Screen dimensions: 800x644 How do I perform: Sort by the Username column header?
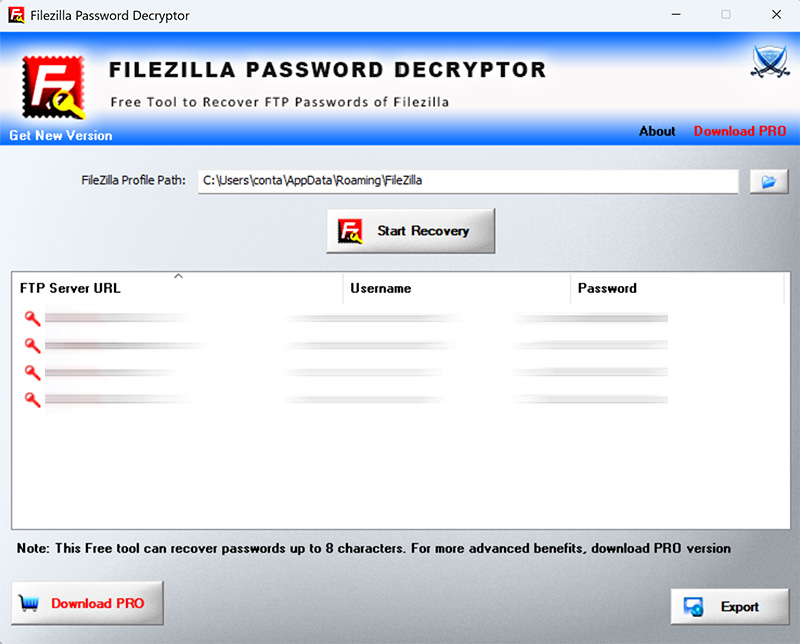click(x=381, y=288)
